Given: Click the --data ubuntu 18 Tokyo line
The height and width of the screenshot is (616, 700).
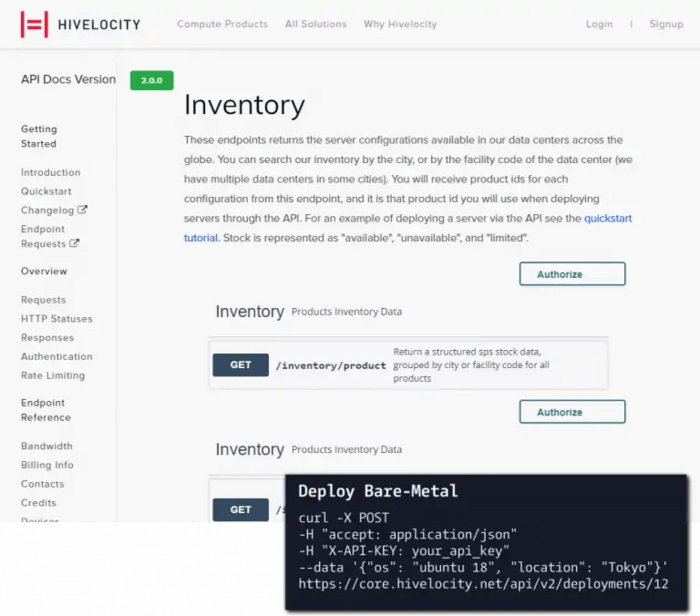Looking at the screenshot, I should [x=483, y=567].
